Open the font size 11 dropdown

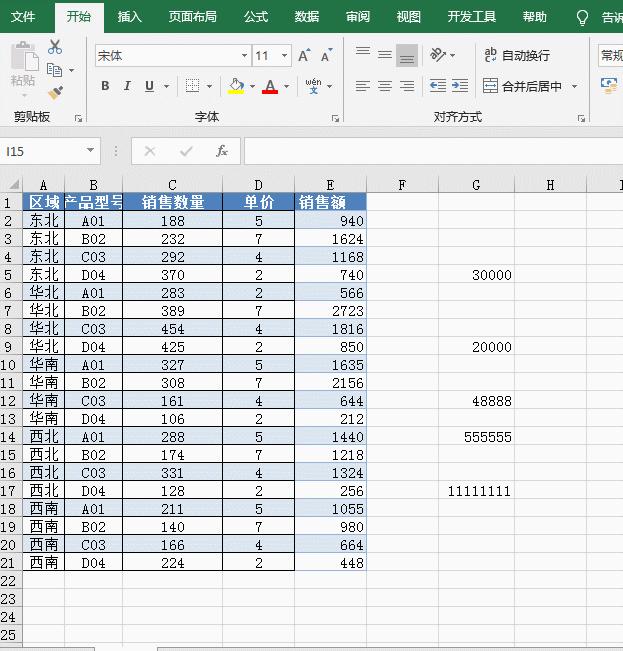(284, 56)
